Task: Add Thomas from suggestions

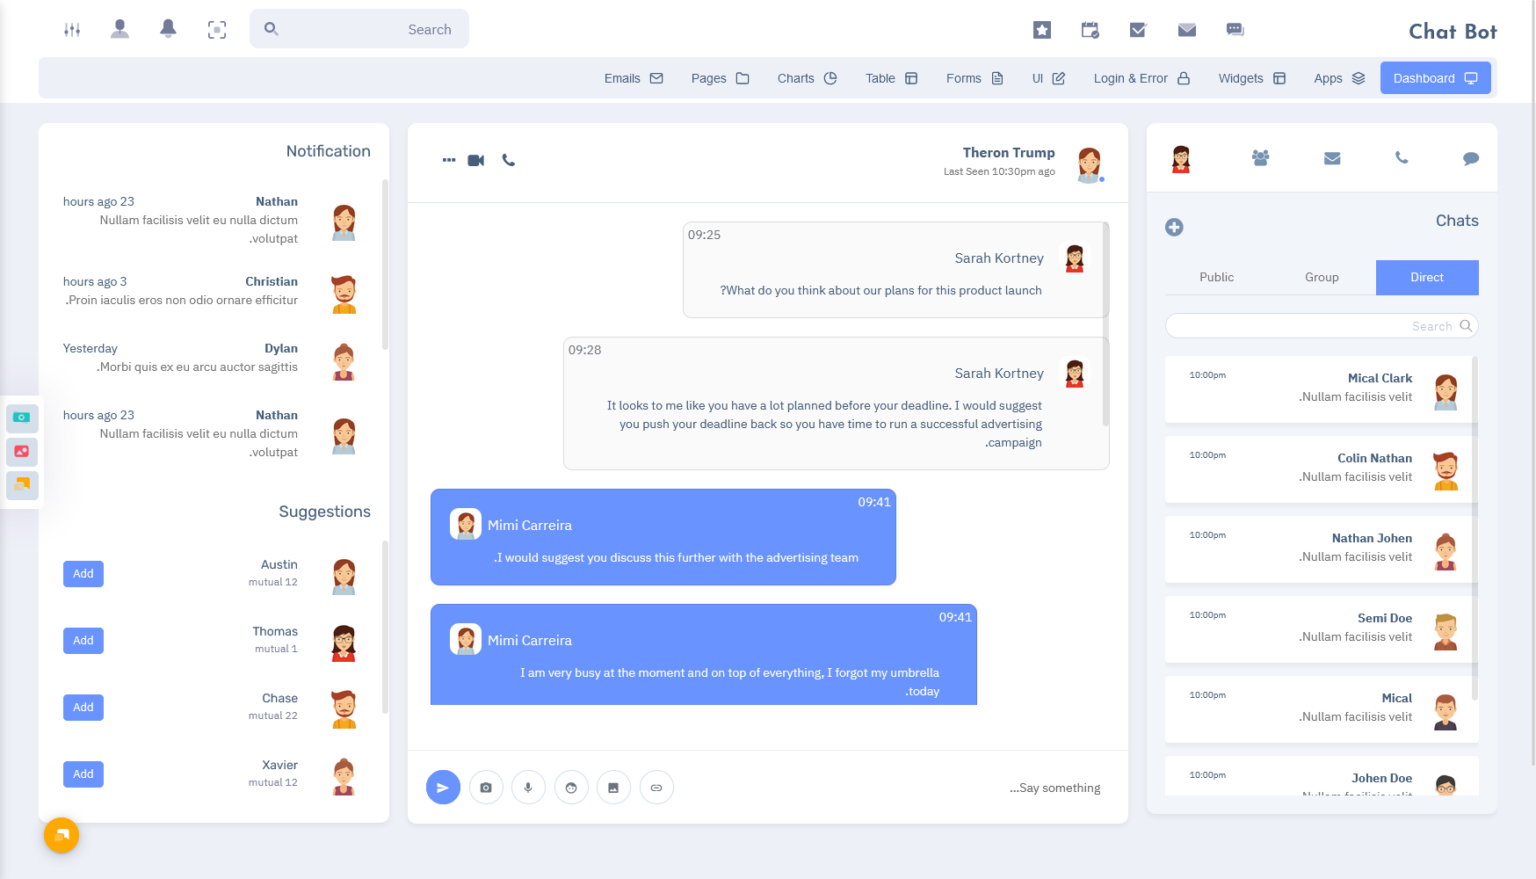Action: click(x=83, y=640)
